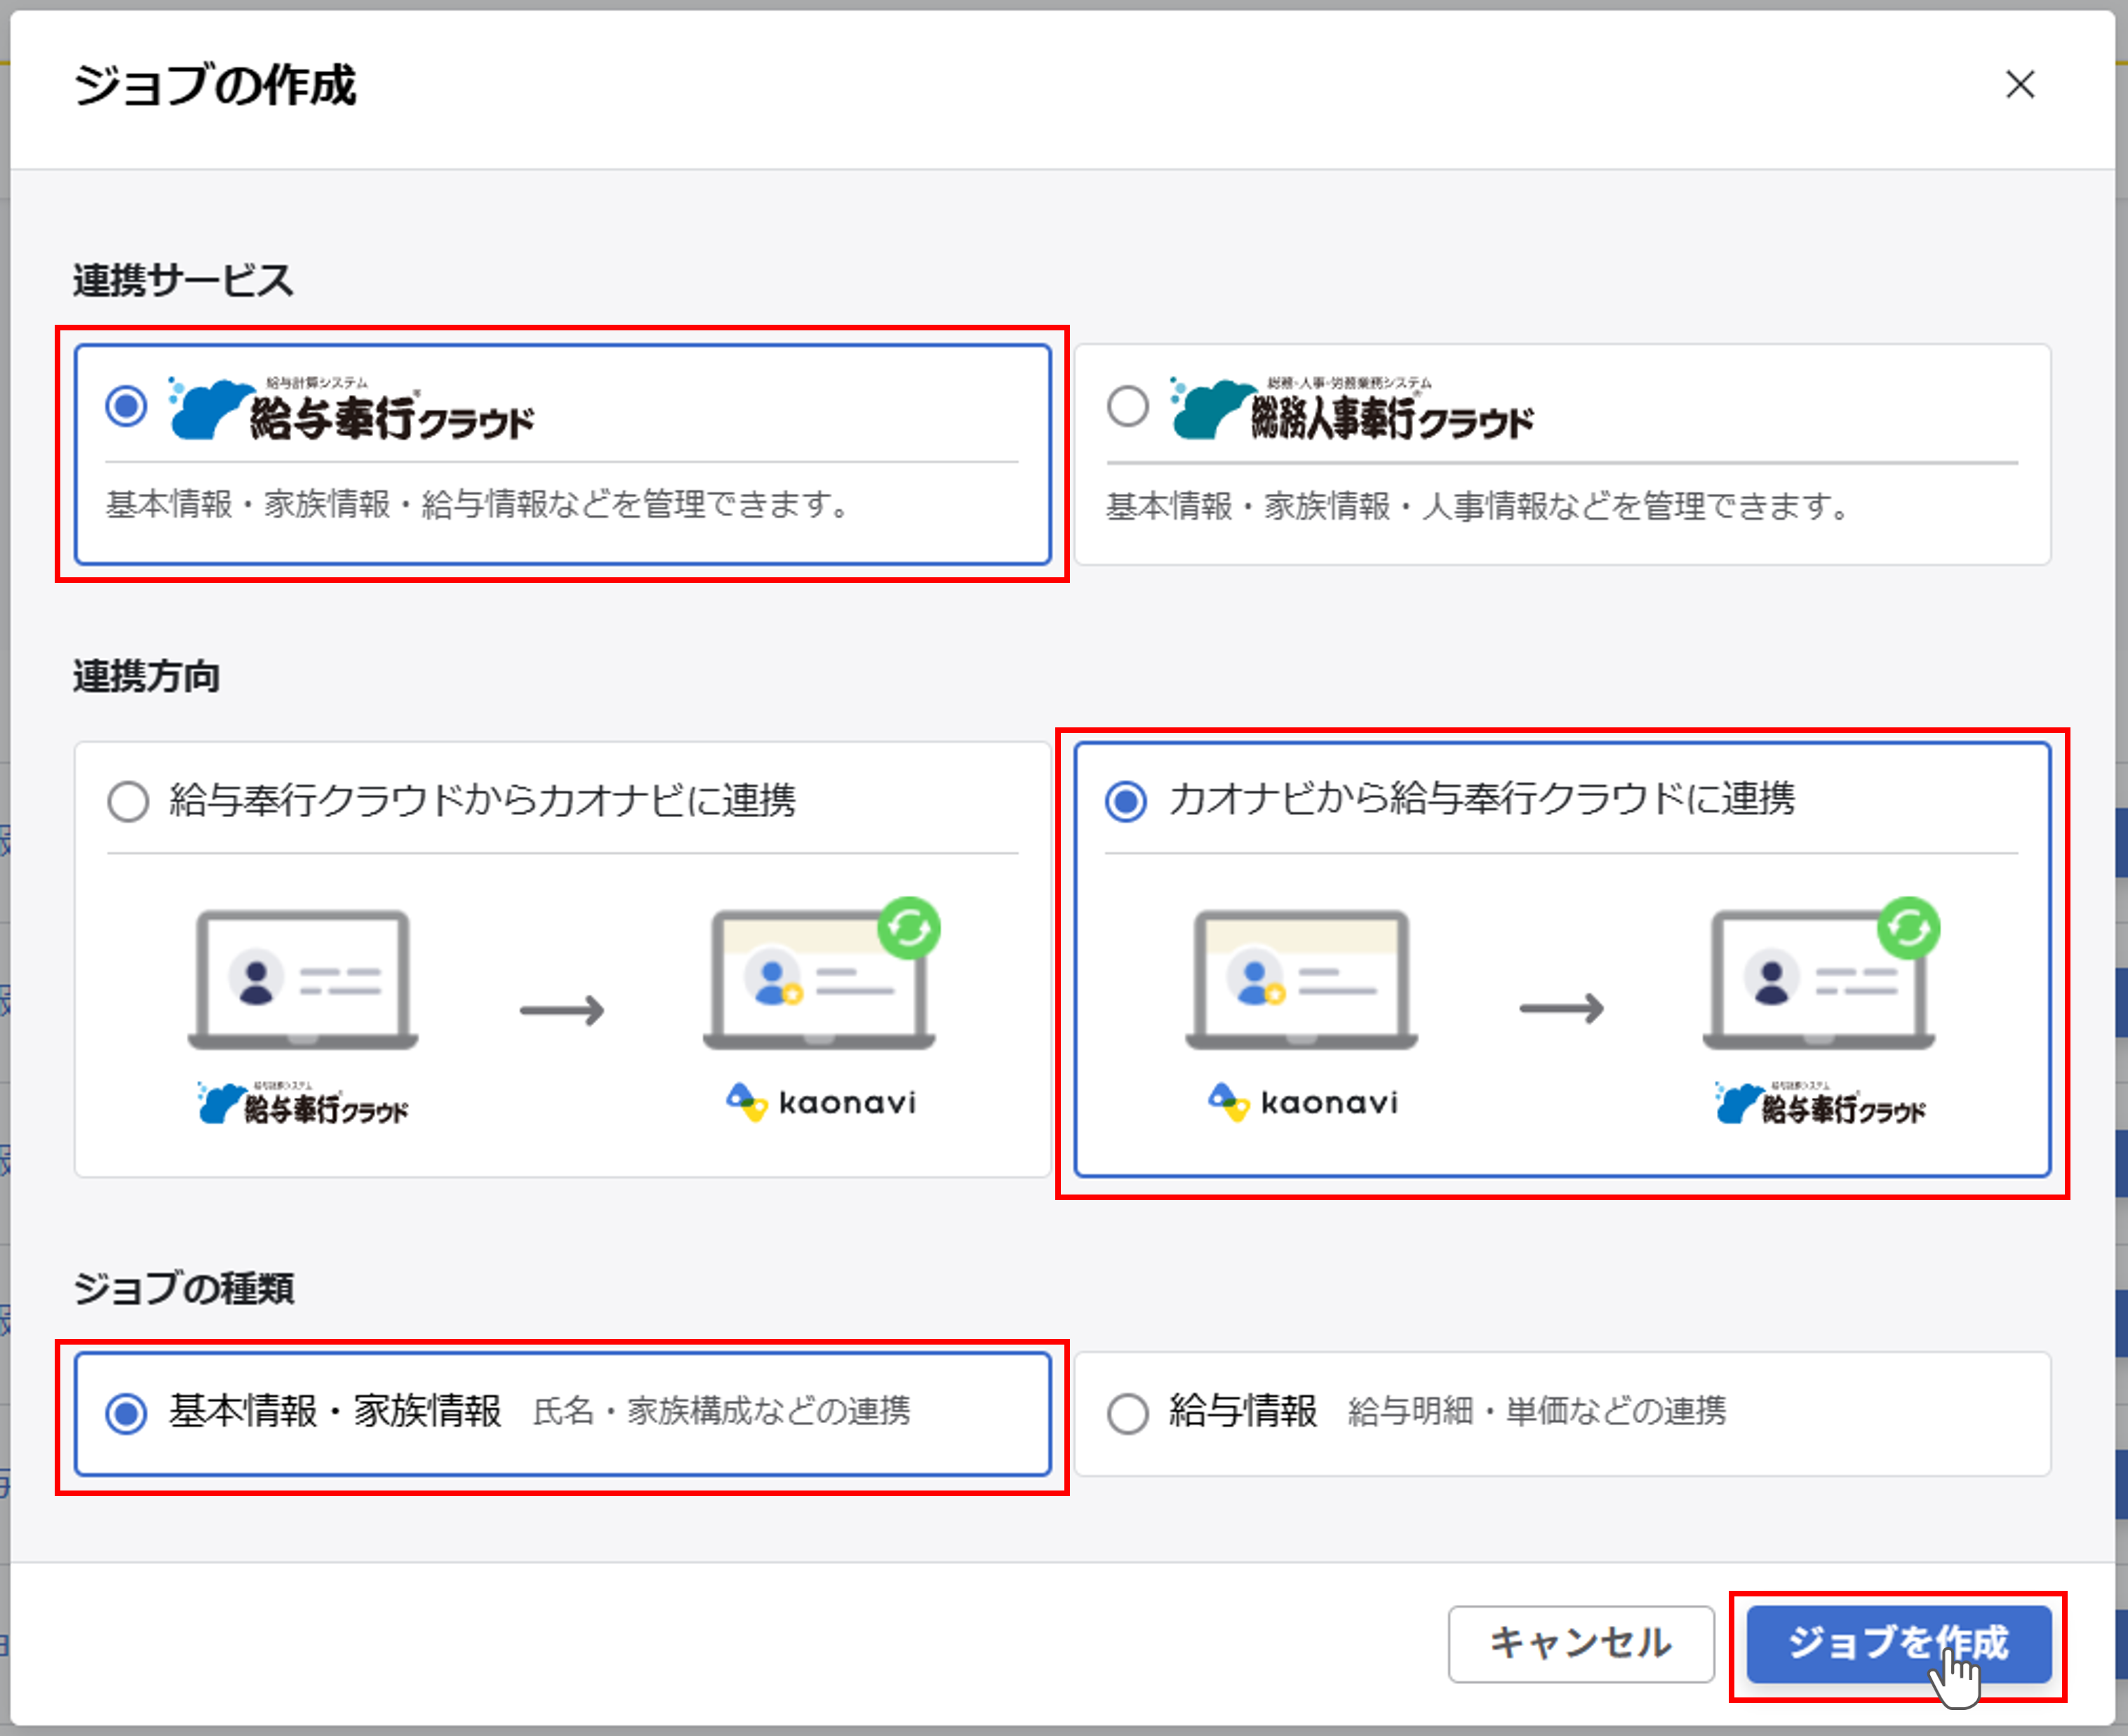Select the 総務人事奉行クラウド service radio button
2128x1736 pixels.
pos(1128,407)
